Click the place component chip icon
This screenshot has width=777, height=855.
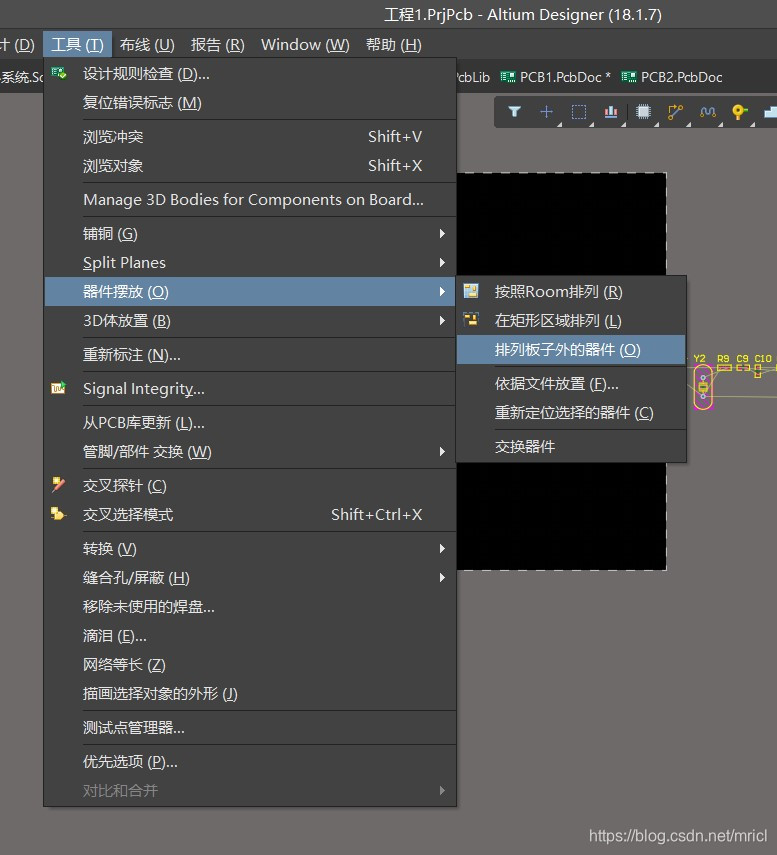(643, 112)
